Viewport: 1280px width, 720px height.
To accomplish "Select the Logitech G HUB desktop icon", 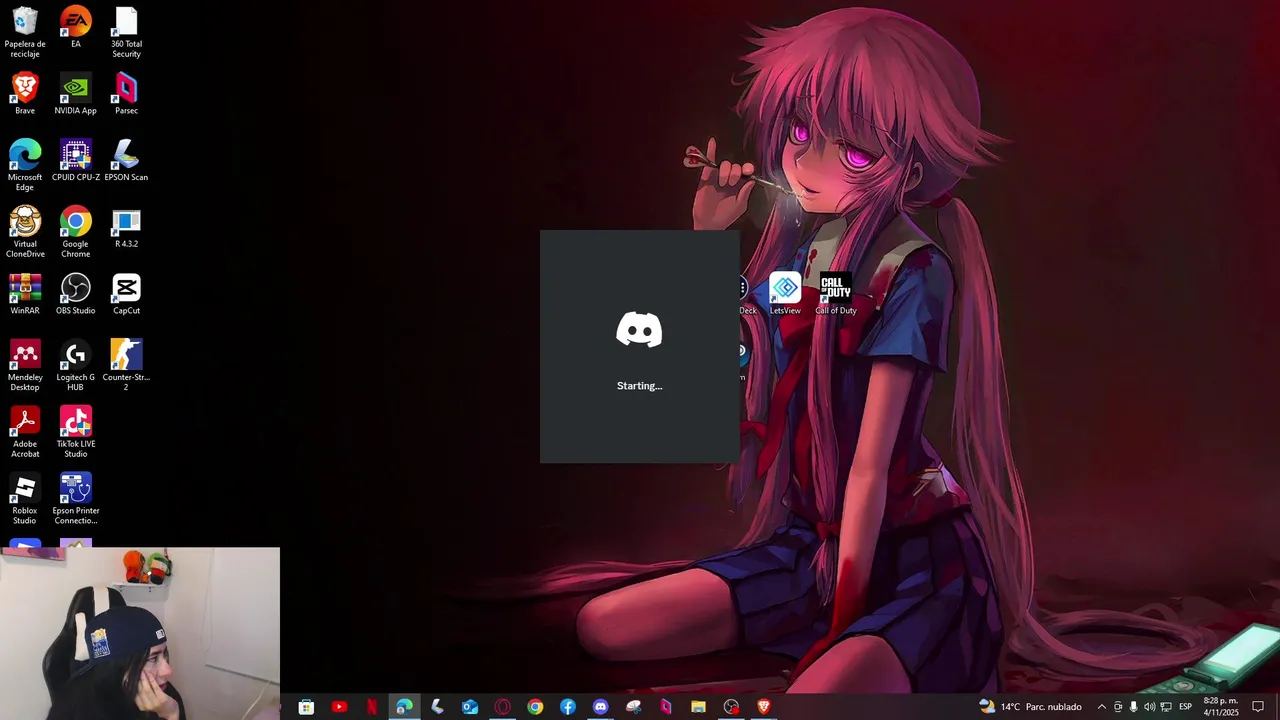I will tap(75, 364).
